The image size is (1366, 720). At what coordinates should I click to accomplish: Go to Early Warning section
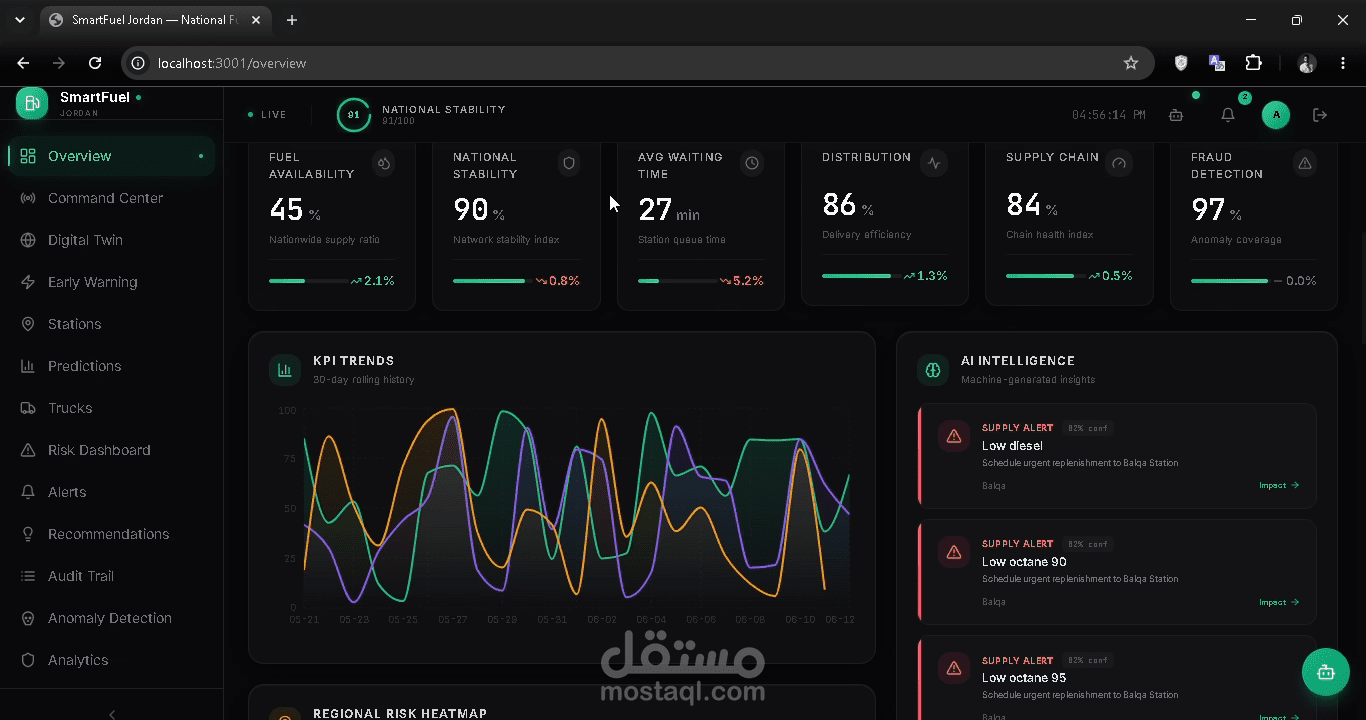(111, 282)
